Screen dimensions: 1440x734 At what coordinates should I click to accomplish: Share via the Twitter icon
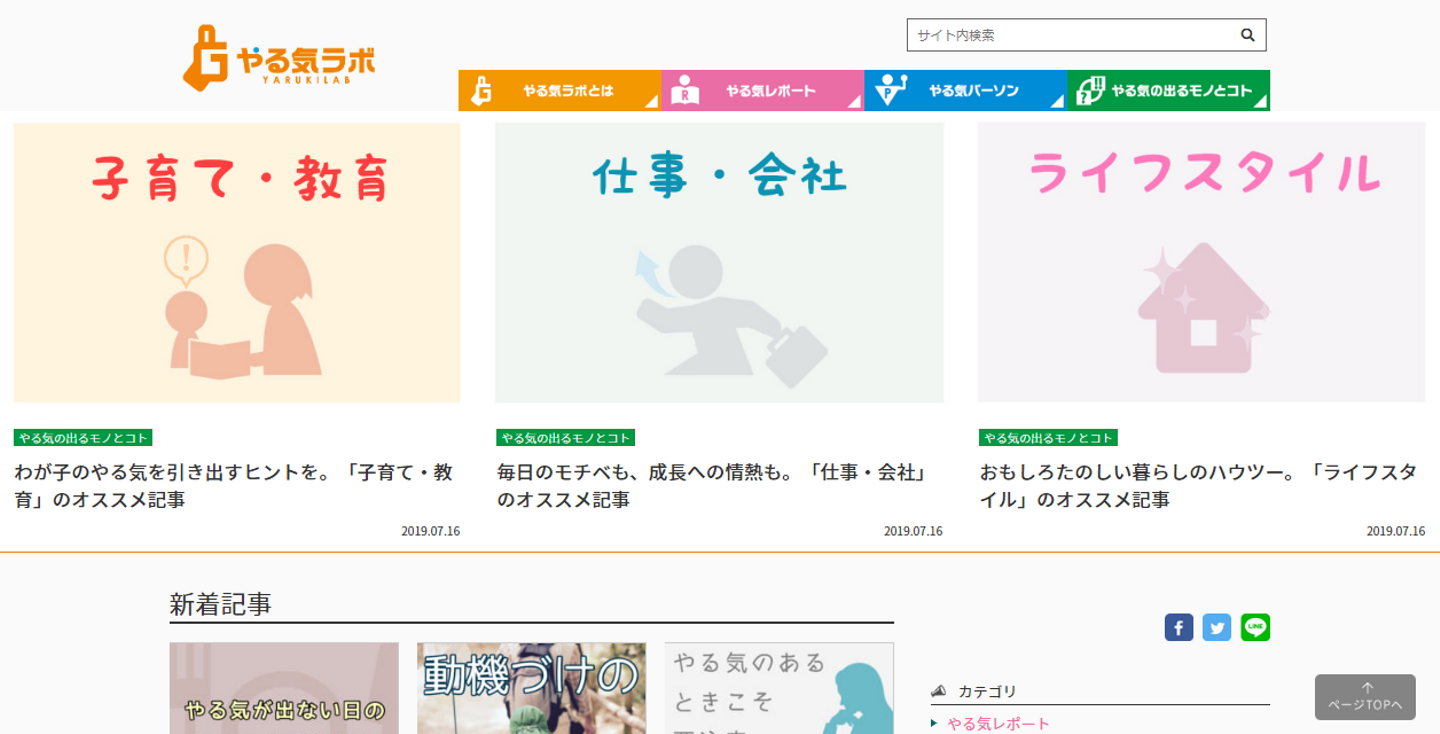click(x=1217, y=627)
